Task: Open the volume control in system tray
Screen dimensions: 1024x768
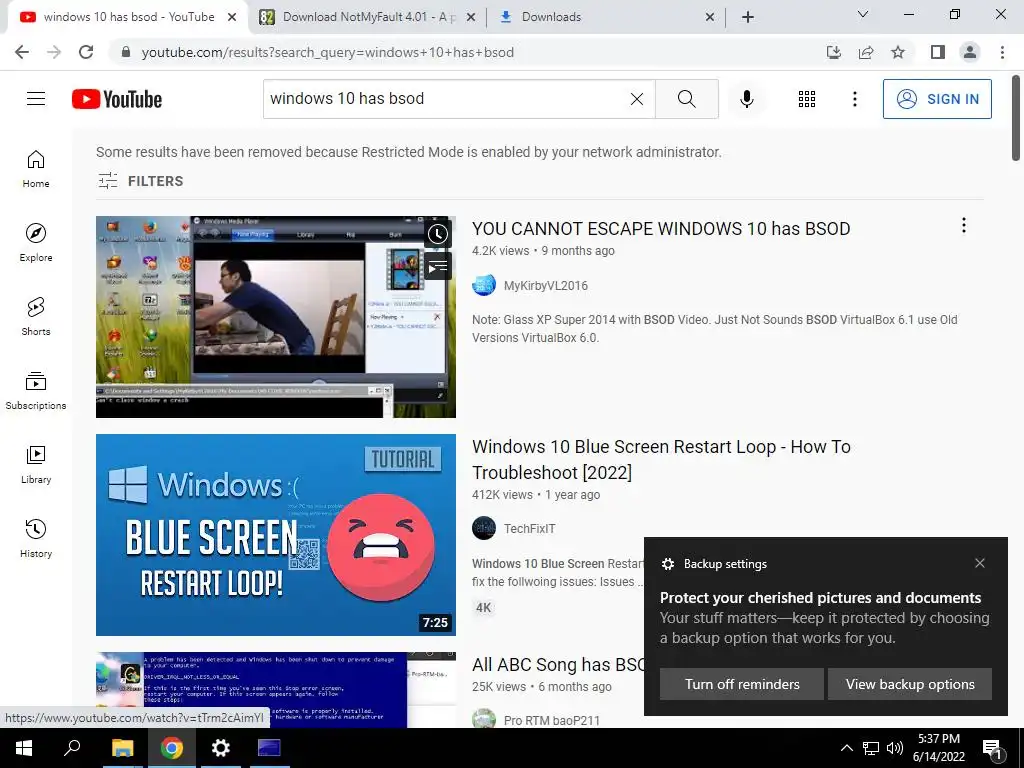Action: [x=895, y=748]
